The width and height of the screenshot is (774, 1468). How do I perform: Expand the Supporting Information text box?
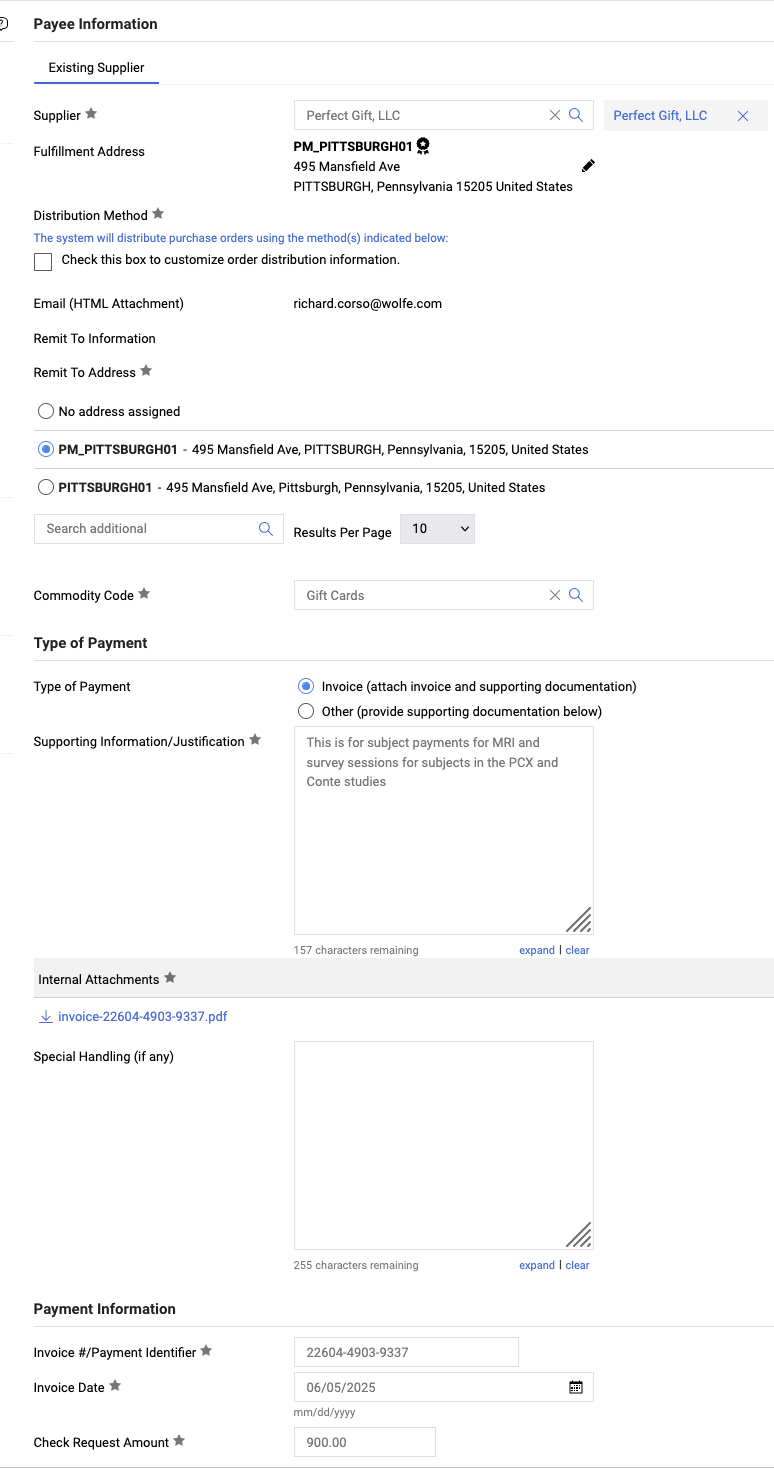pos(537,950)
